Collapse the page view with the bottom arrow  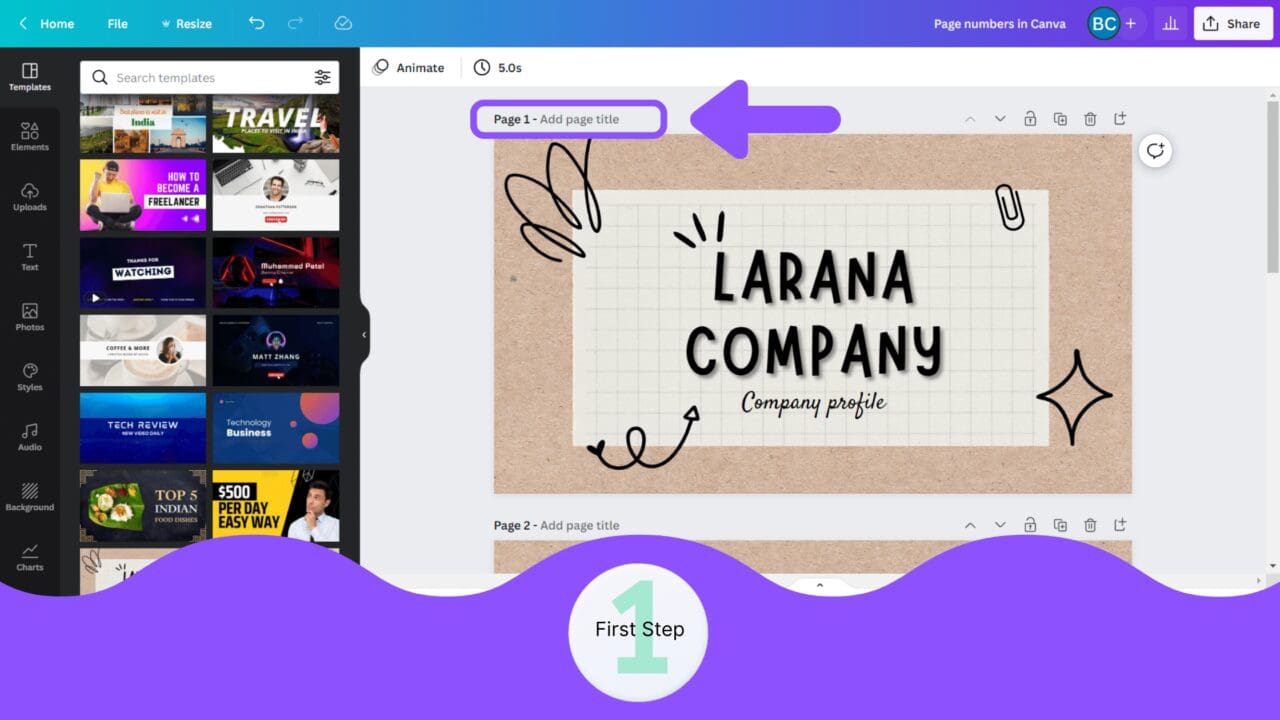[819, 585]
